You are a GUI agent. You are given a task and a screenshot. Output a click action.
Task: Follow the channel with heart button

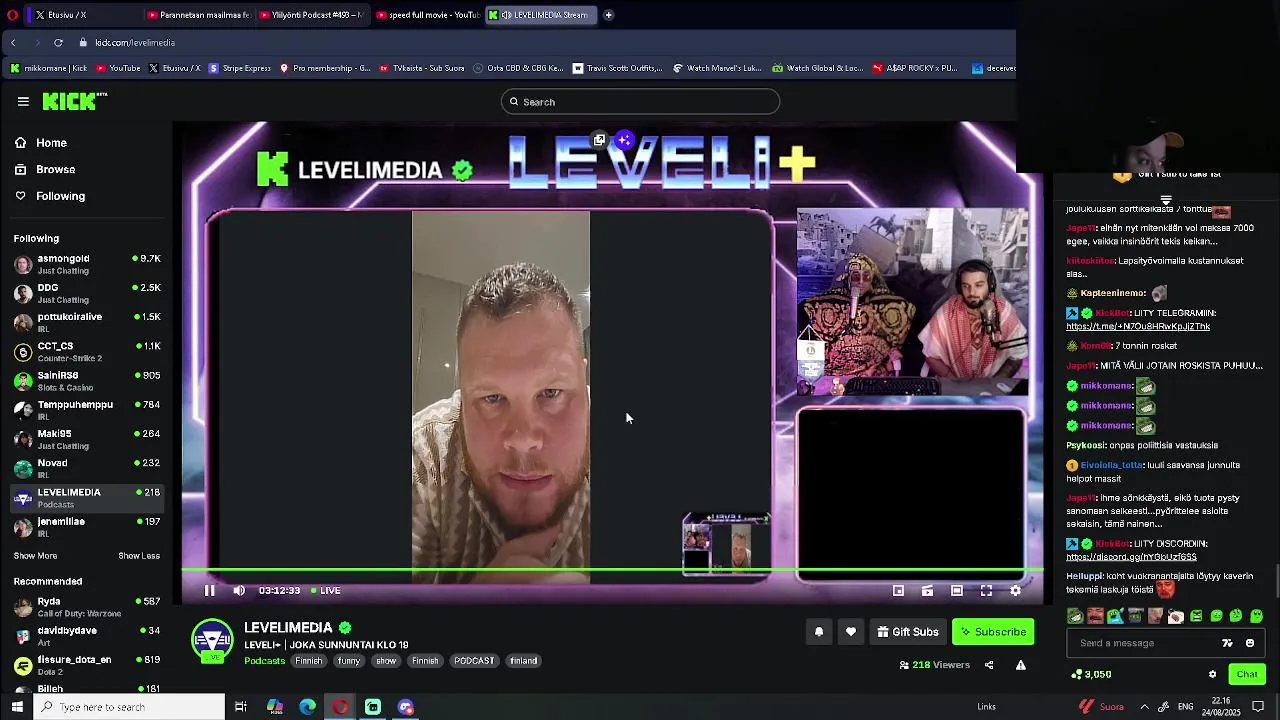(x=851, y=632)
